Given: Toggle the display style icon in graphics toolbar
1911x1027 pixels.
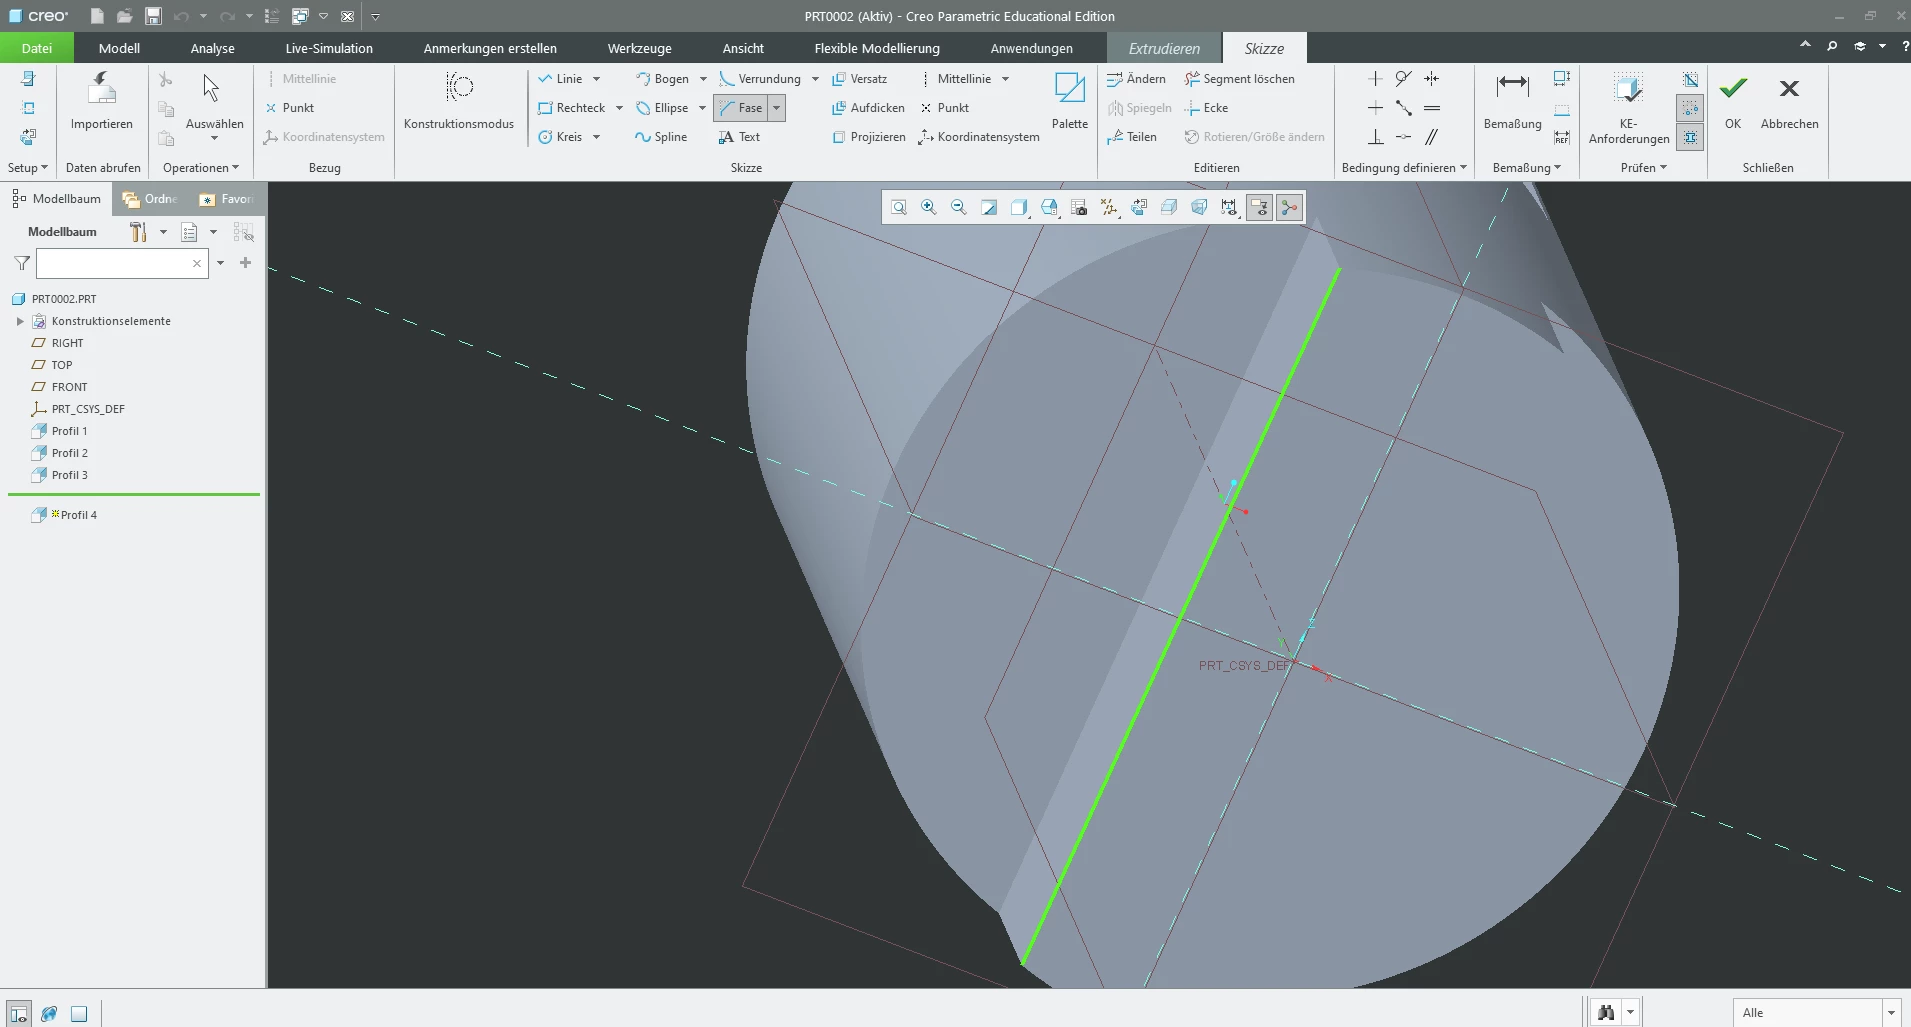Looking at the screenshot, I should pyautogui.click(x=1019, y=207).
